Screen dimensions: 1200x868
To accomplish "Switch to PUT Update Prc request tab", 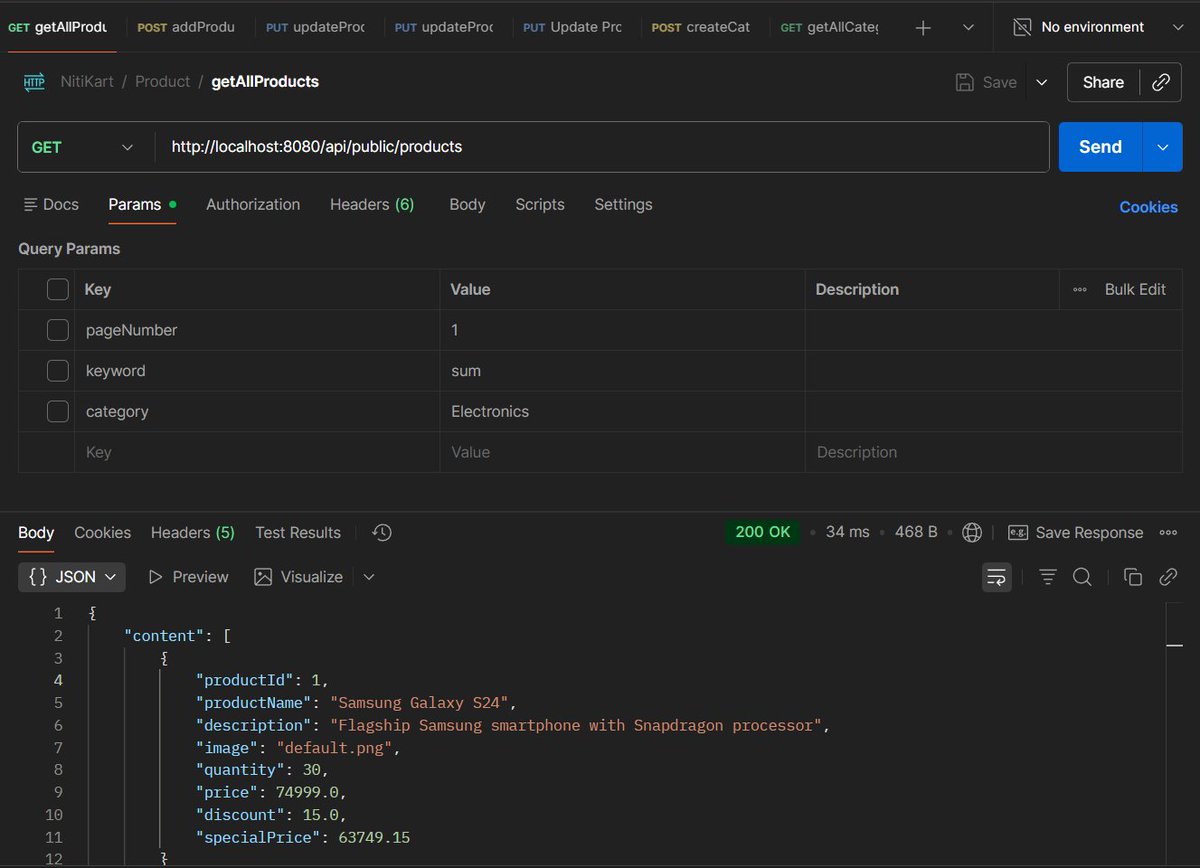I will pyautogui.click(x=573, y=27).
